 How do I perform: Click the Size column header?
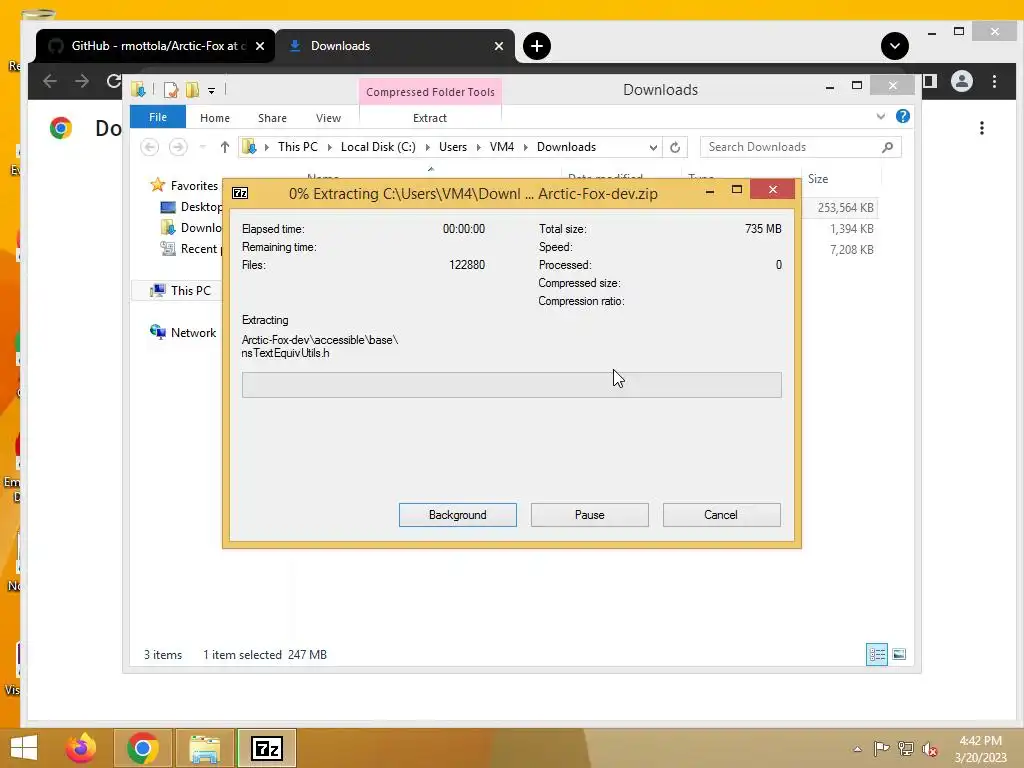[x=818, y=179]
